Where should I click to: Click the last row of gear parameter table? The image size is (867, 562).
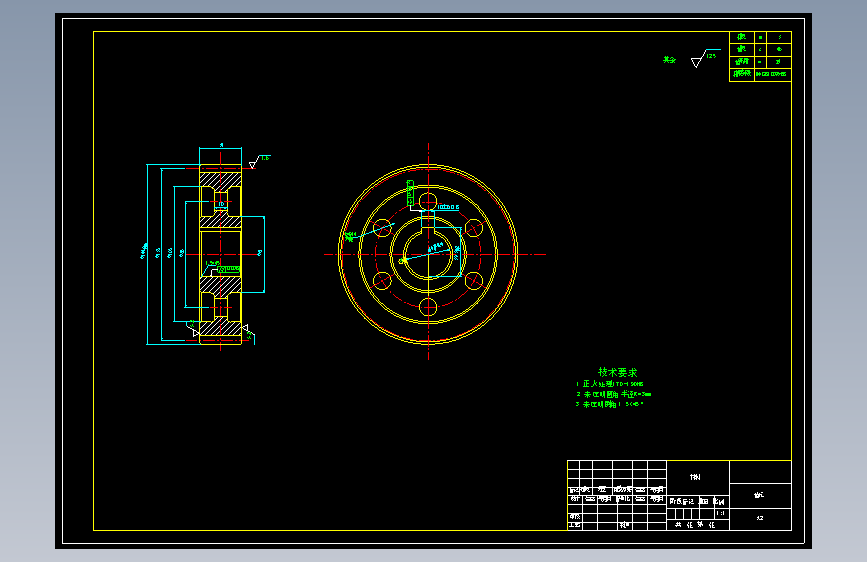point(760,74)
